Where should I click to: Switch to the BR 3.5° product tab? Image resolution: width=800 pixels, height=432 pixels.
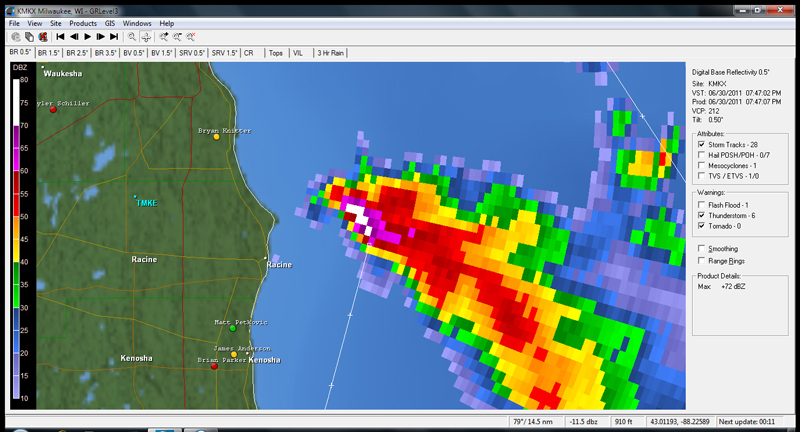pos(106,53)
